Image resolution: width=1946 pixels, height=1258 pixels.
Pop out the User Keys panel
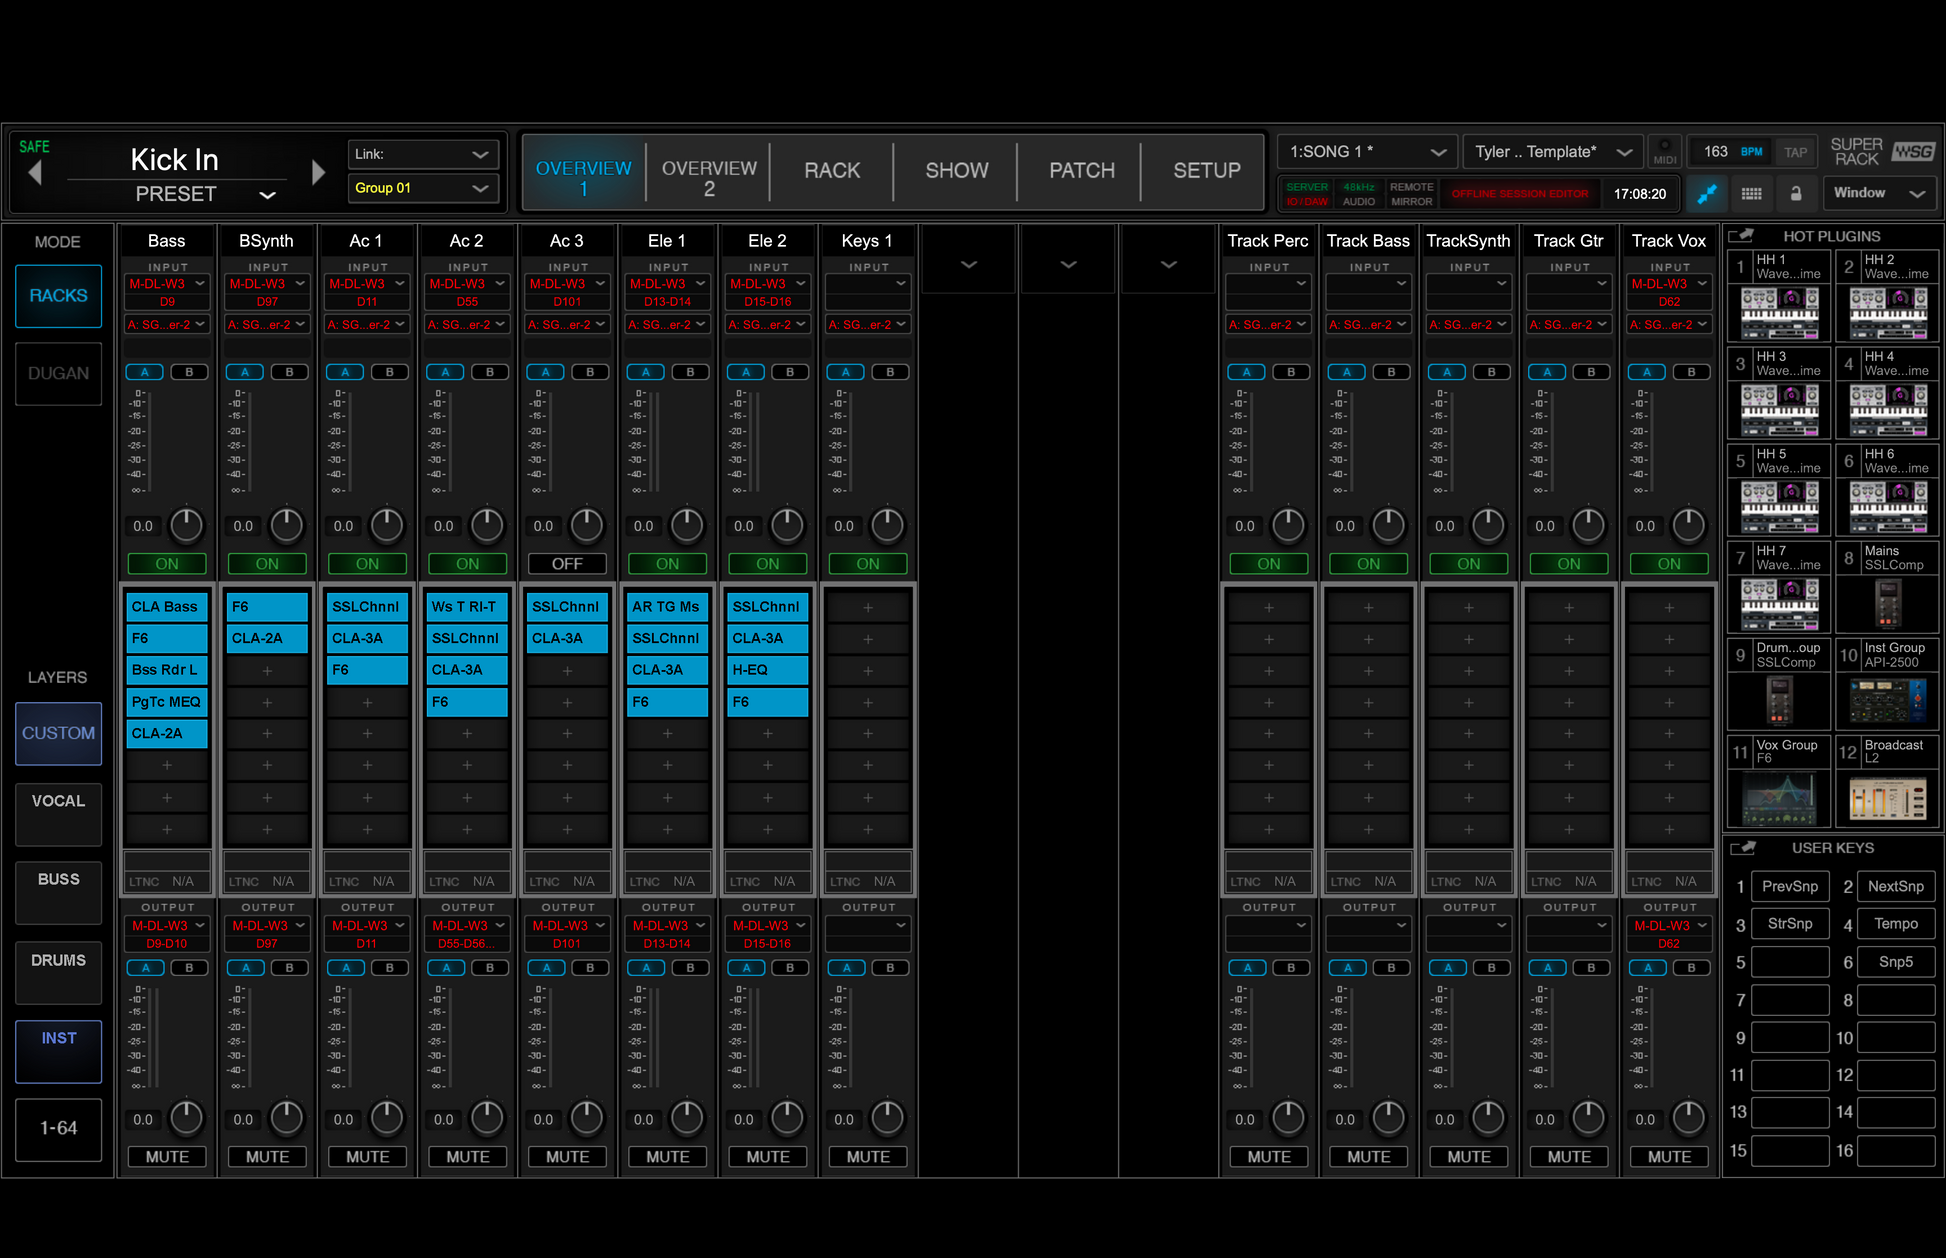[1743, 848]
